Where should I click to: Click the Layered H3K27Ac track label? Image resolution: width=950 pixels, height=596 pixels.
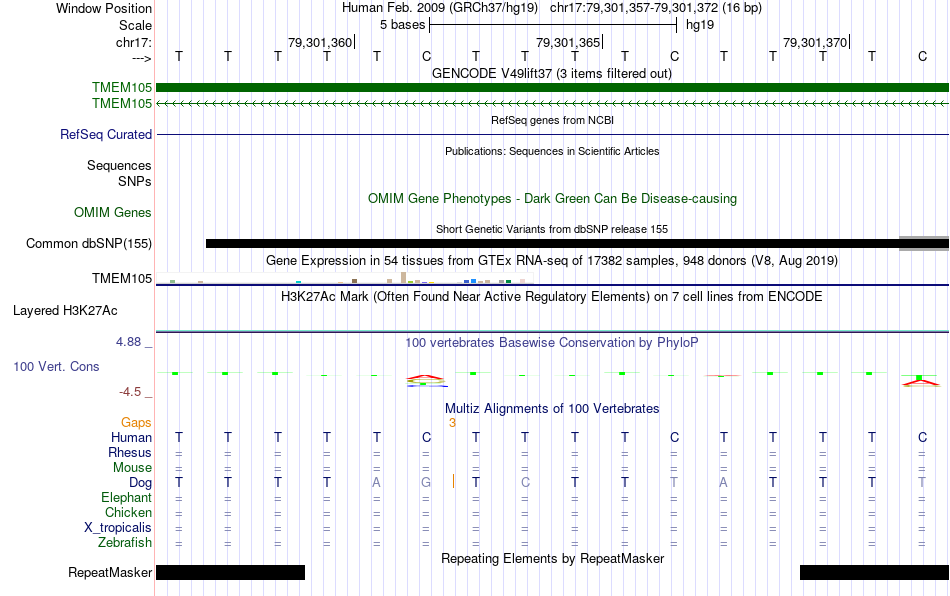[65, 311]
